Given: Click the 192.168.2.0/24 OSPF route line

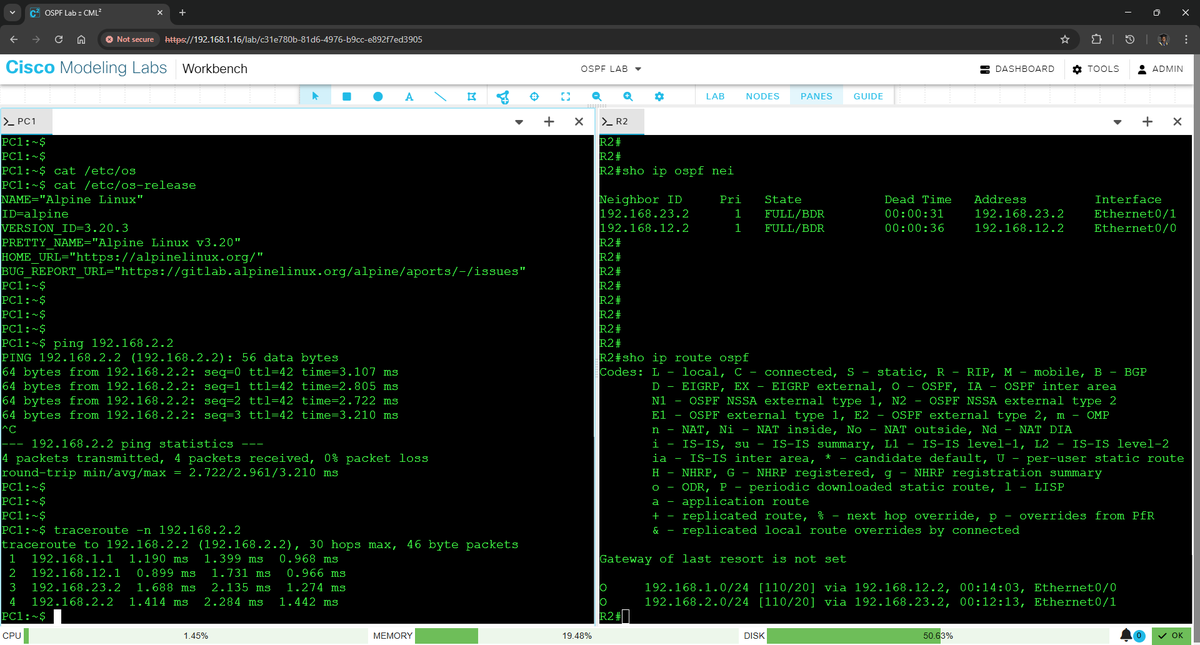Looking at the screenshot, I should [x=858, y=601].
